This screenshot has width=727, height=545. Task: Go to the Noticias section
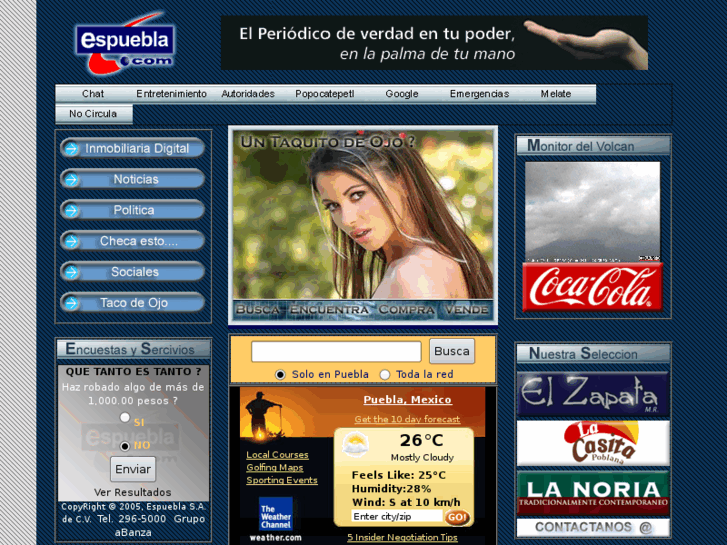coord(133,180)
